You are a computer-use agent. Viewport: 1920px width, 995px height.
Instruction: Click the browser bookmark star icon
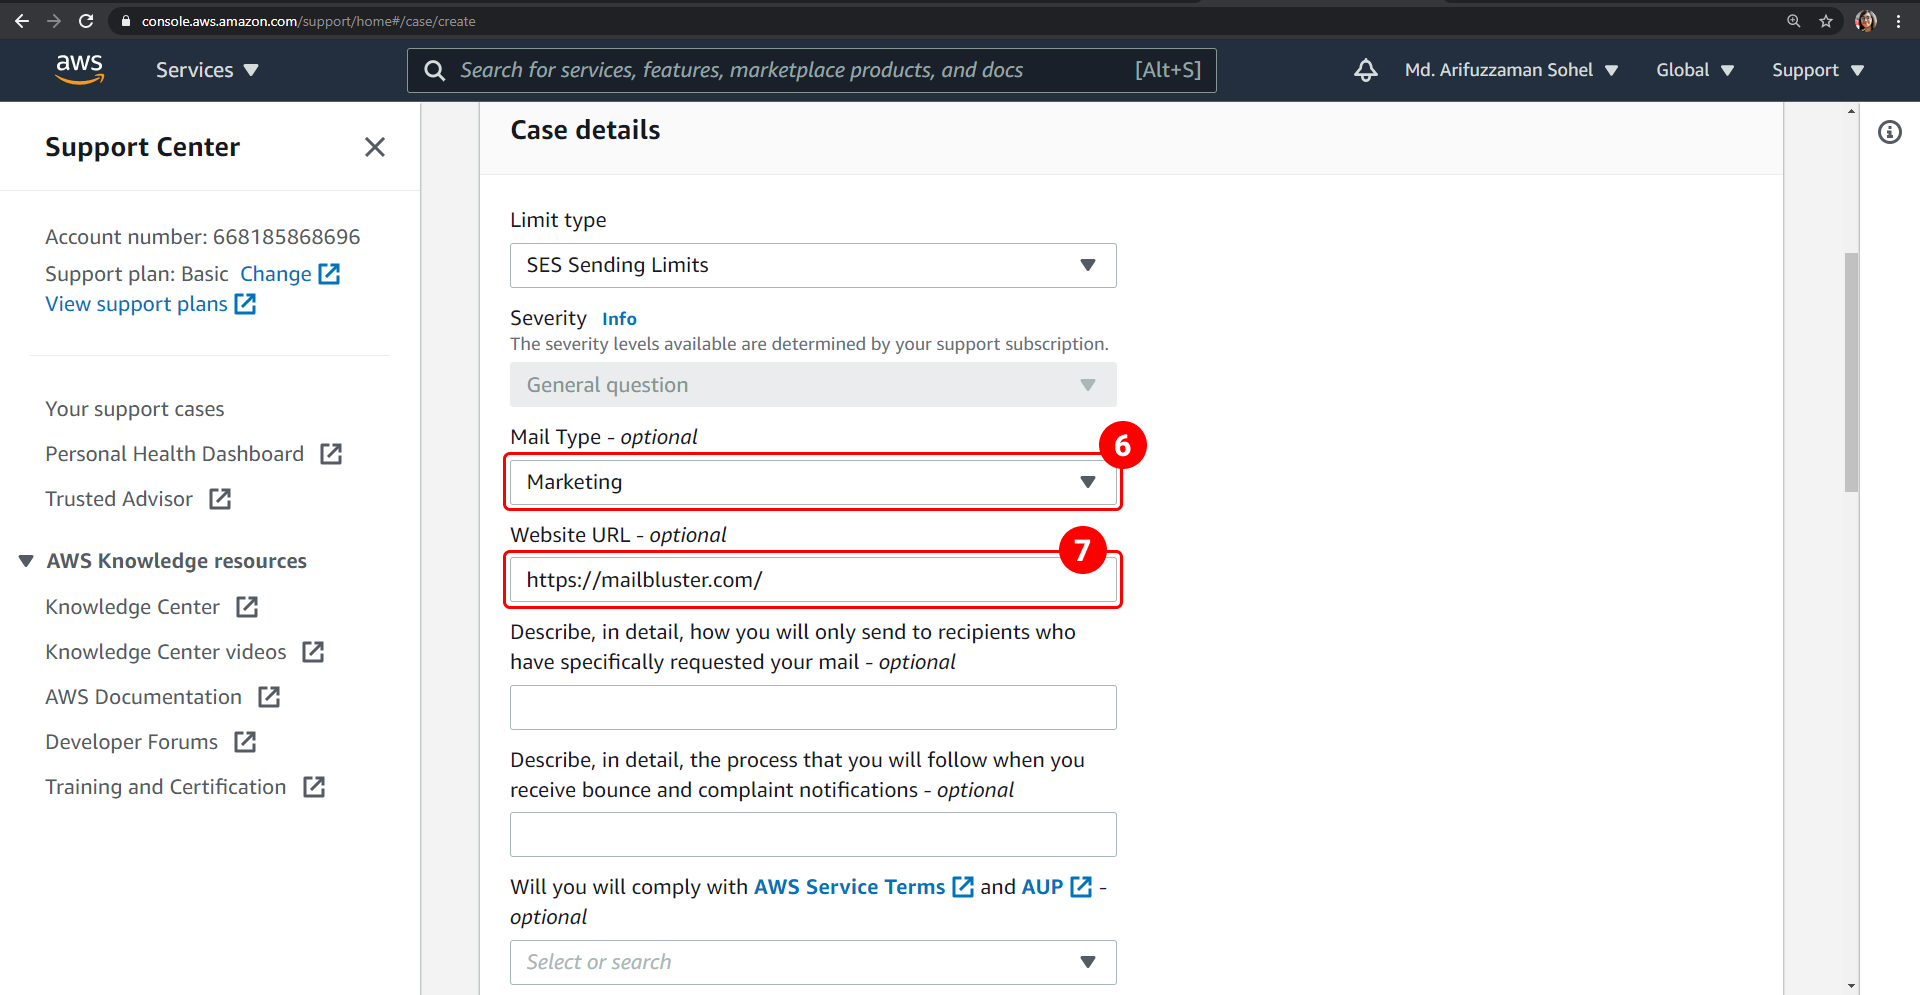coord(1827,20)
